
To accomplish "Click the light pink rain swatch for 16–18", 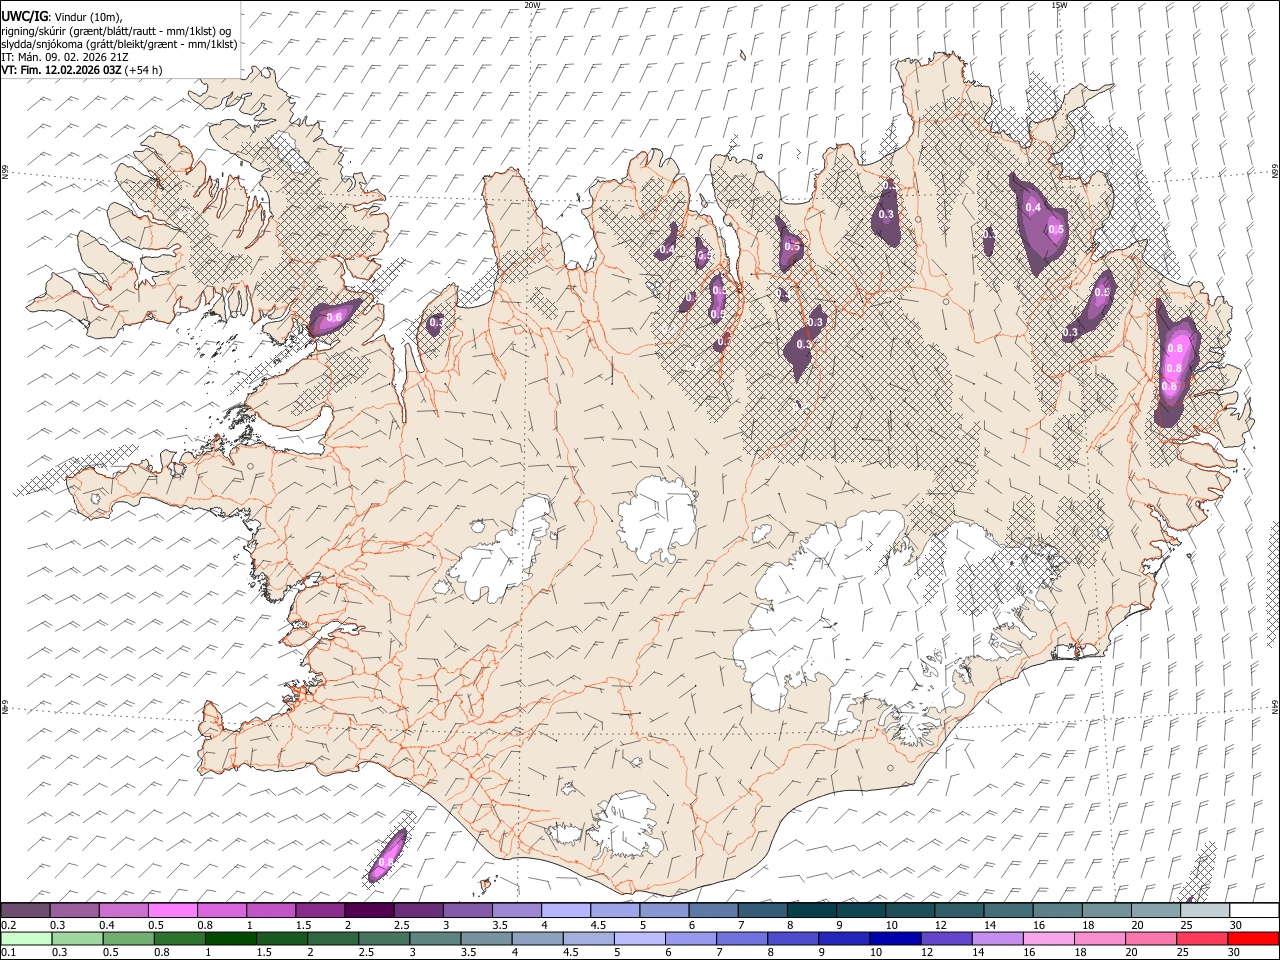I will 1047,938.
